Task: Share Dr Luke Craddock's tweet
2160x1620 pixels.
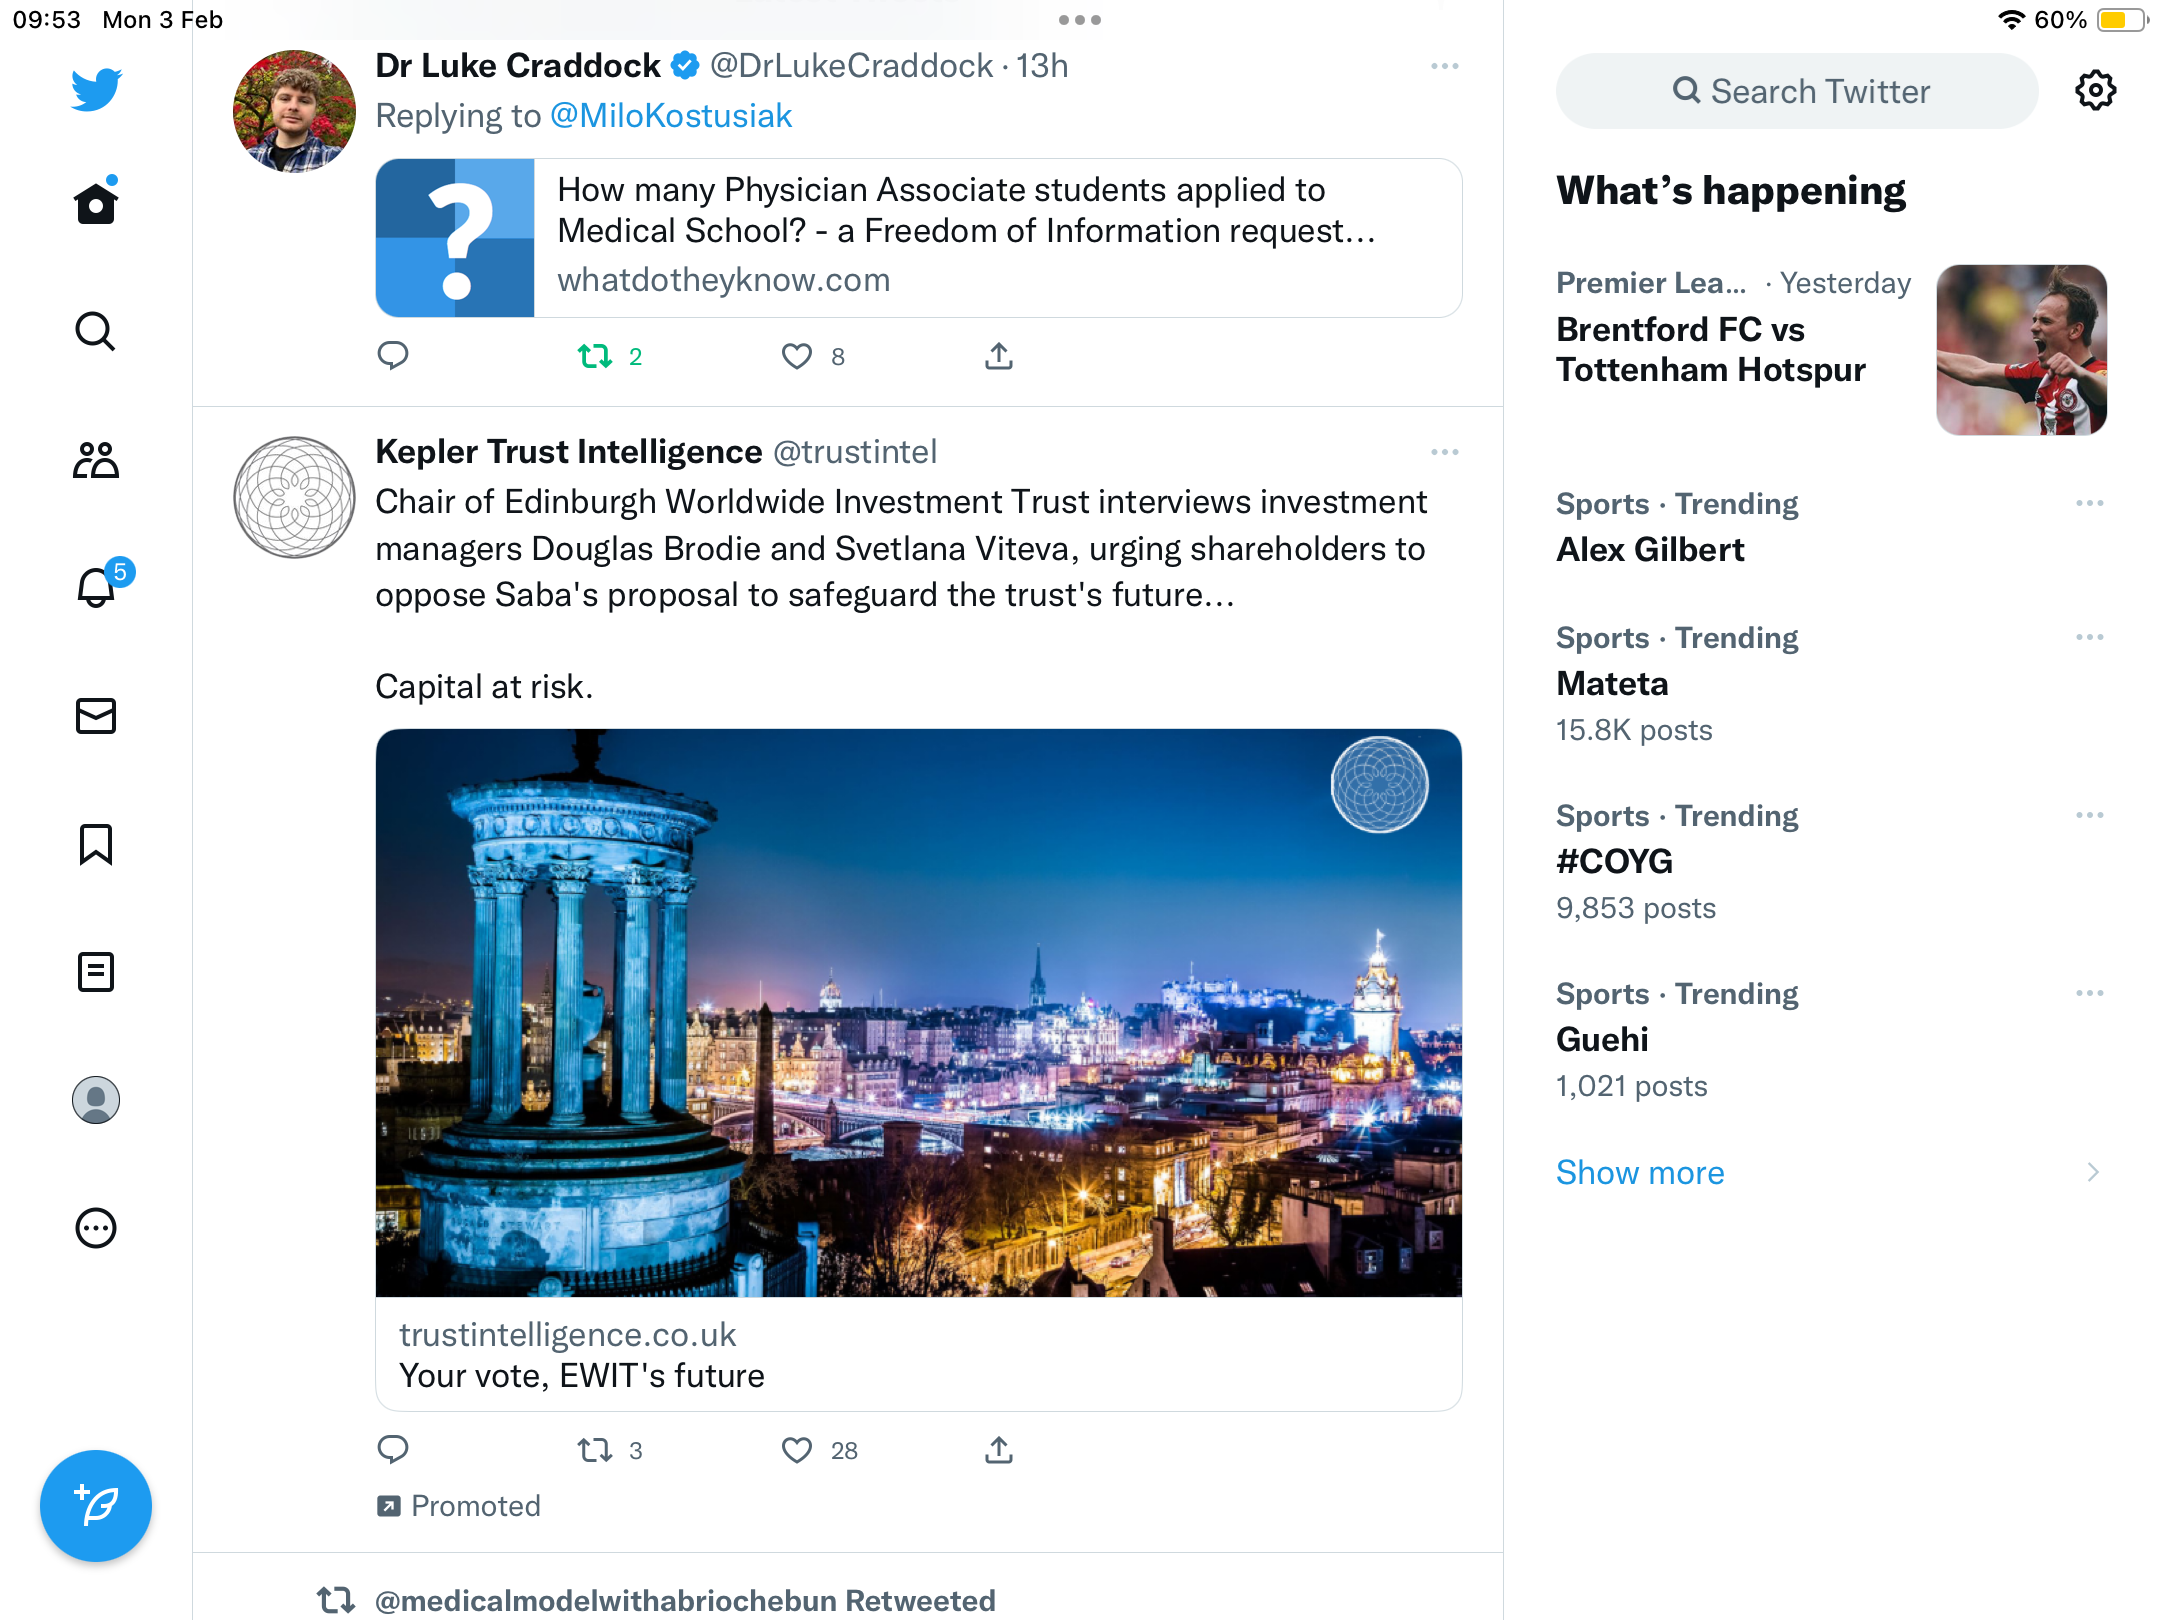Action: 999,356
